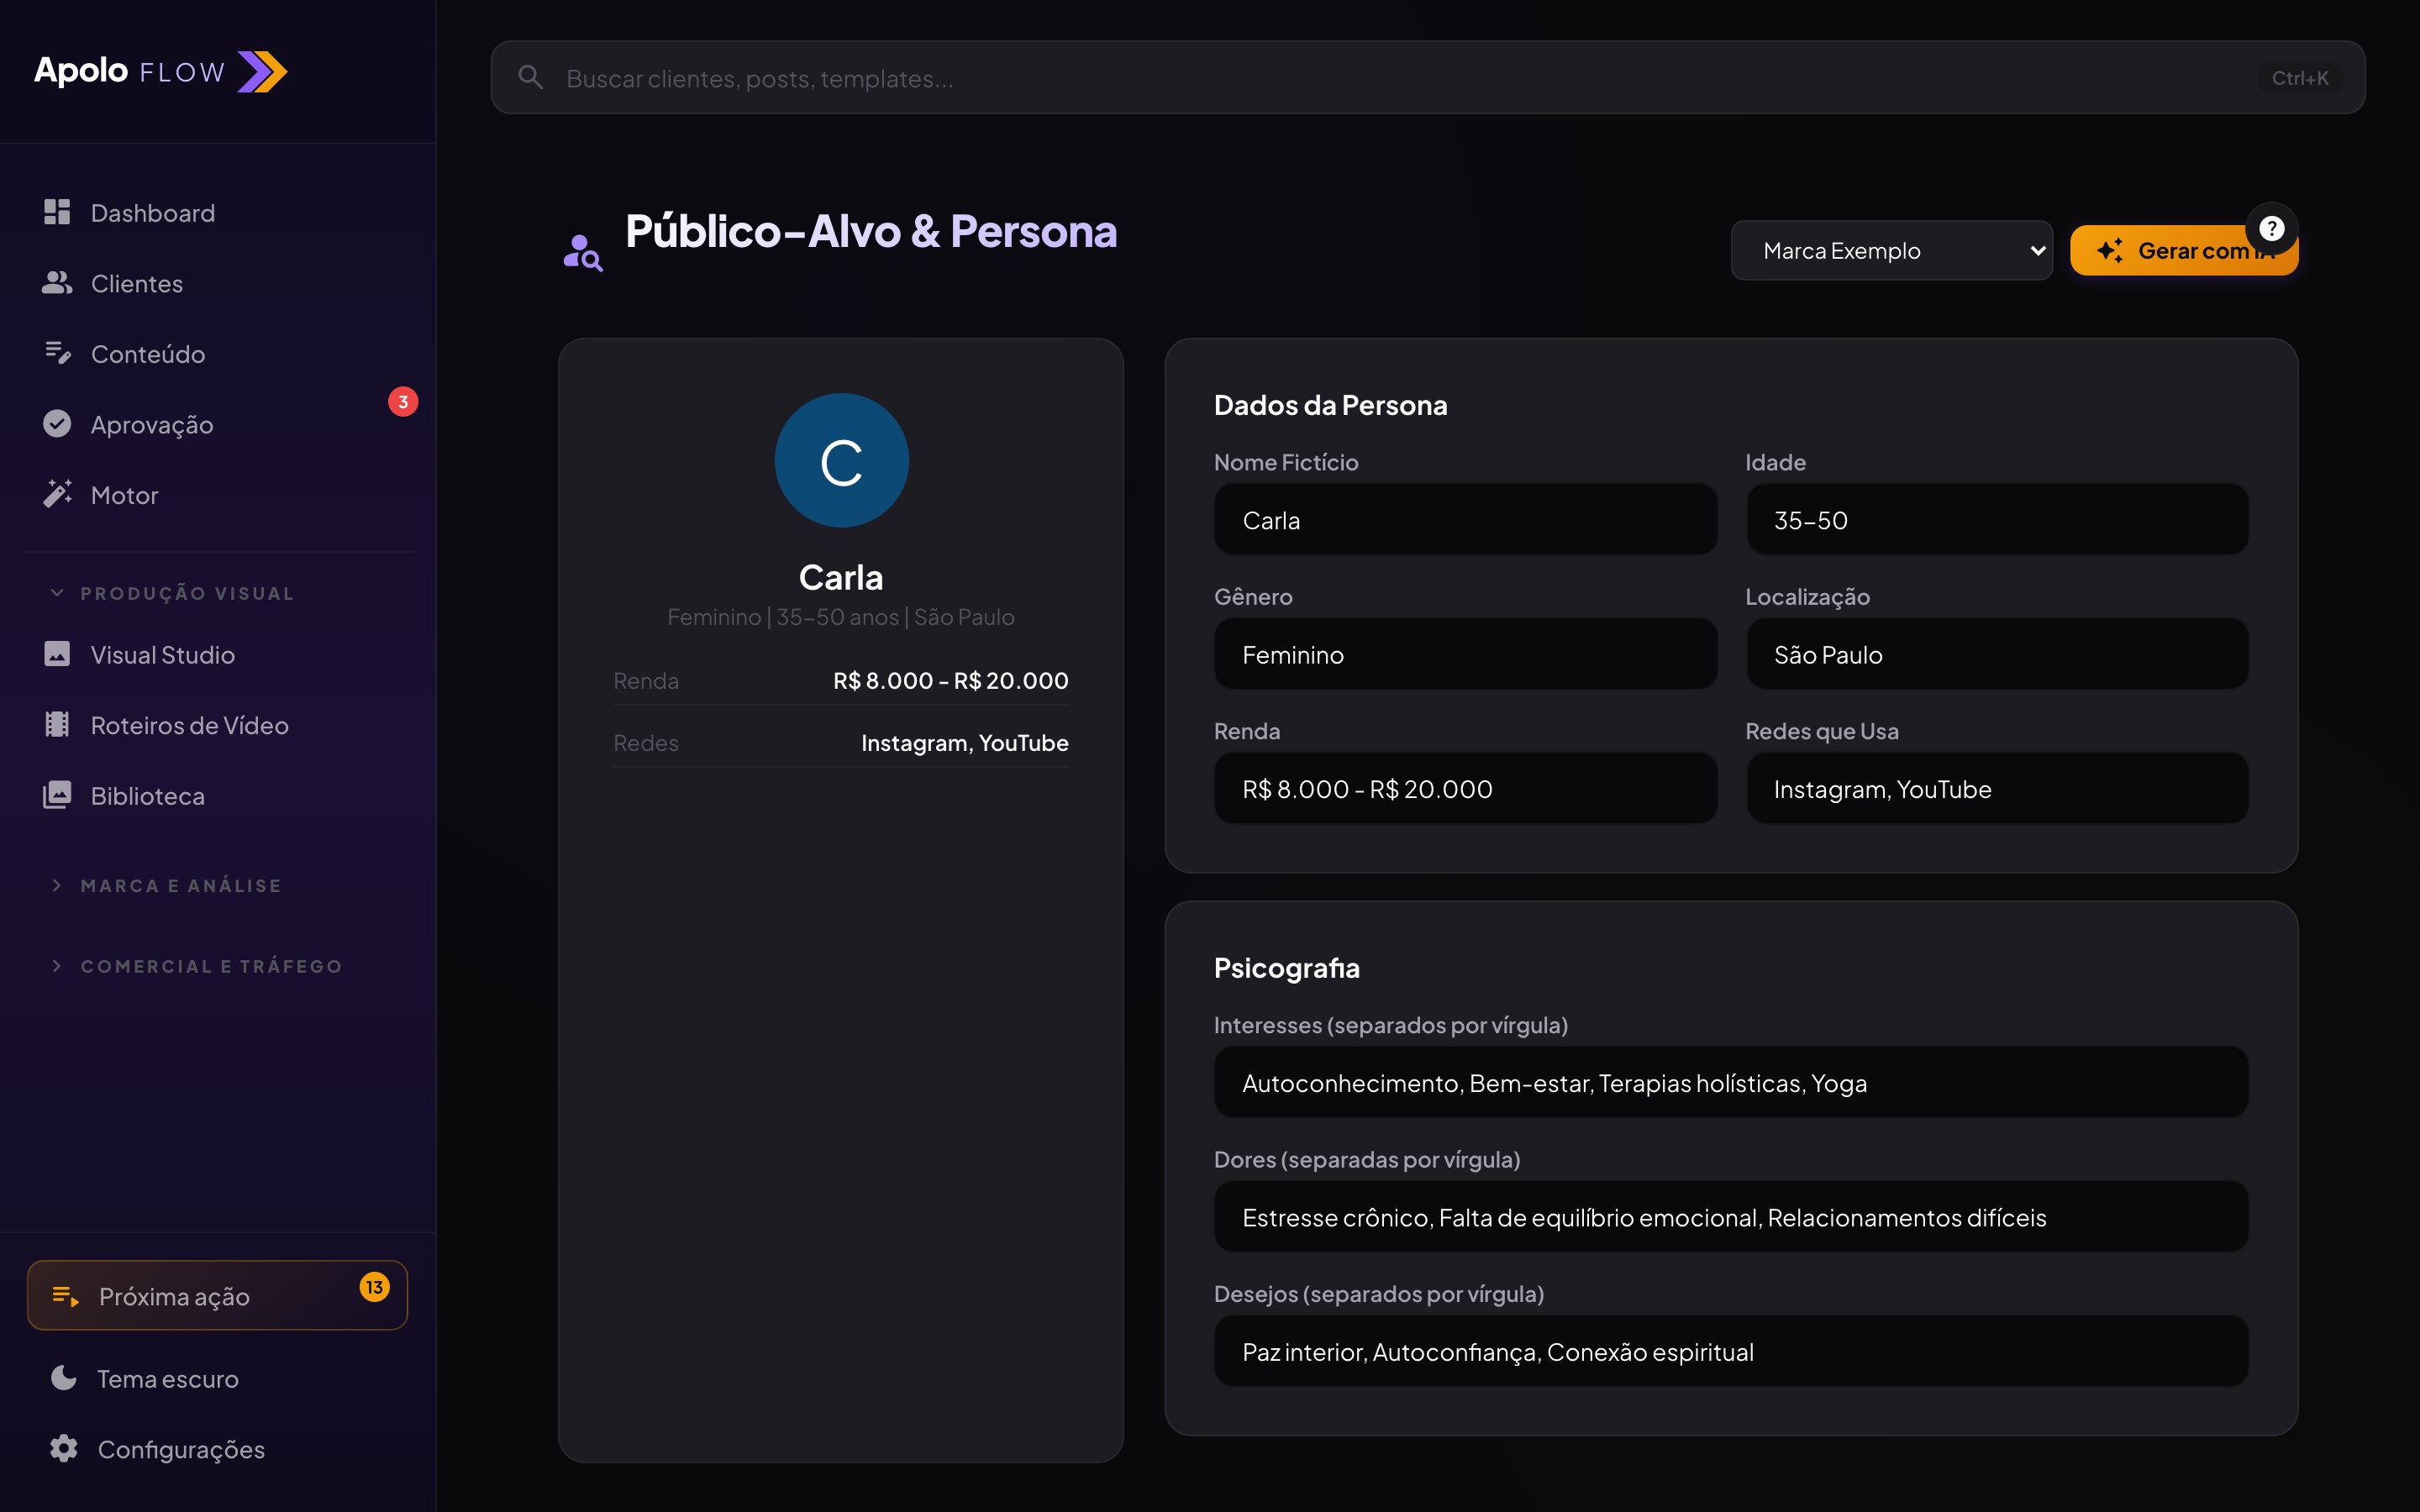This screenshot has height=1512, width=2420.
Task: Click the help question mark icon
Action: [2271, 229]
